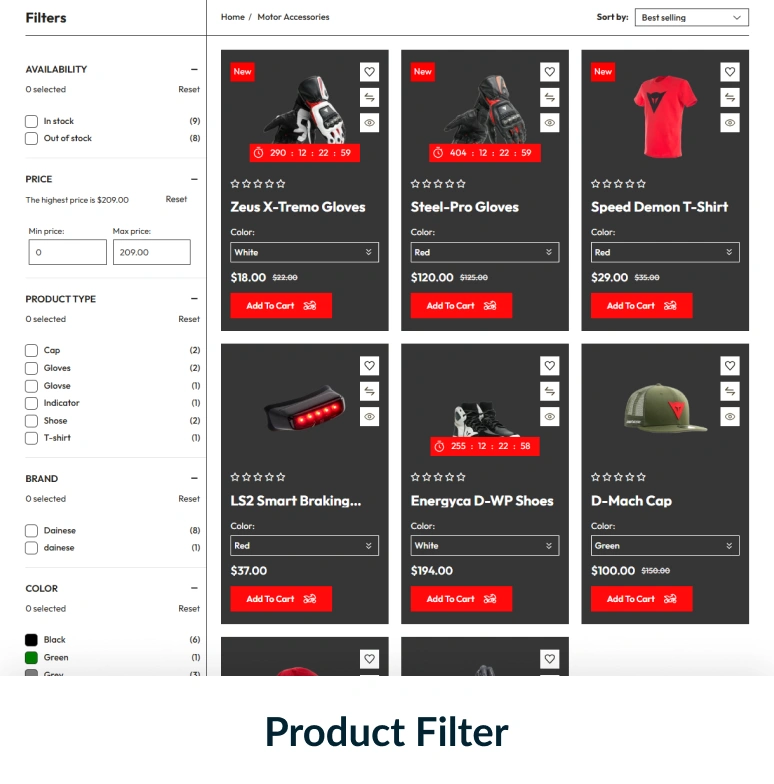
Task: Quick view Speed Demon T-Shirt
Action: click(x=730, y=123)
